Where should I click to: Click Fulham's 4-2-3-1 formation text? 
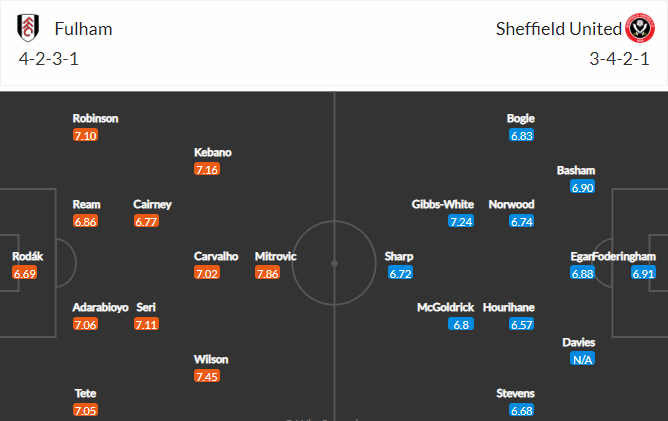click(x=49, y=59)
